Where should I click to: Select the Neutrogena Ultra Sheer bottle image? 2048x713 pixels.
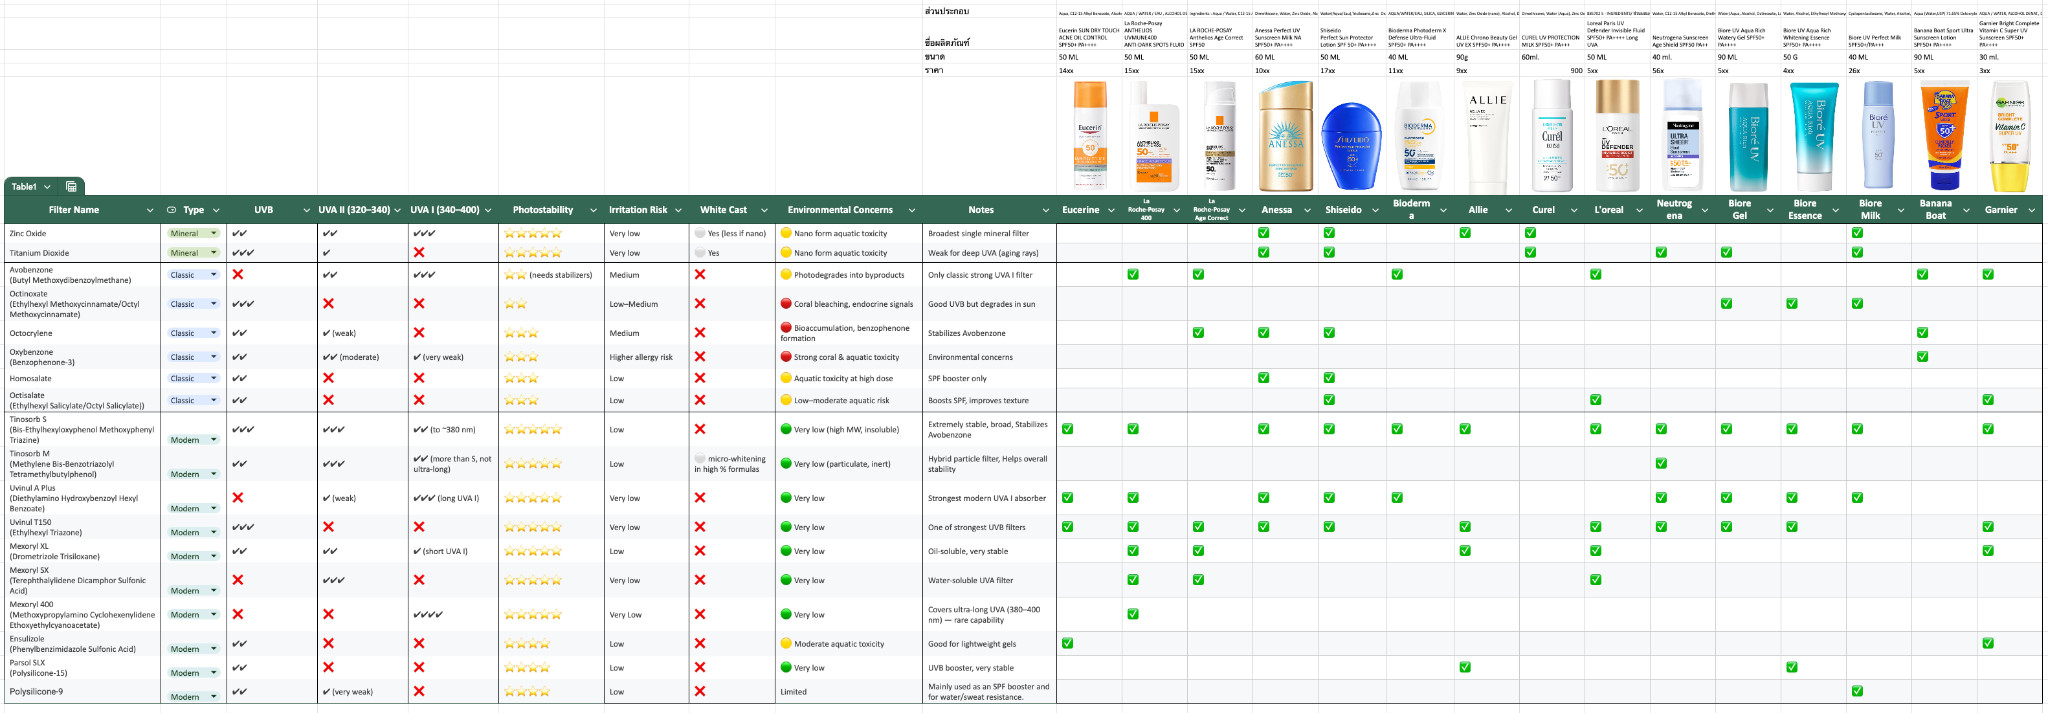pyautogui.click(x=1682, y=137)
